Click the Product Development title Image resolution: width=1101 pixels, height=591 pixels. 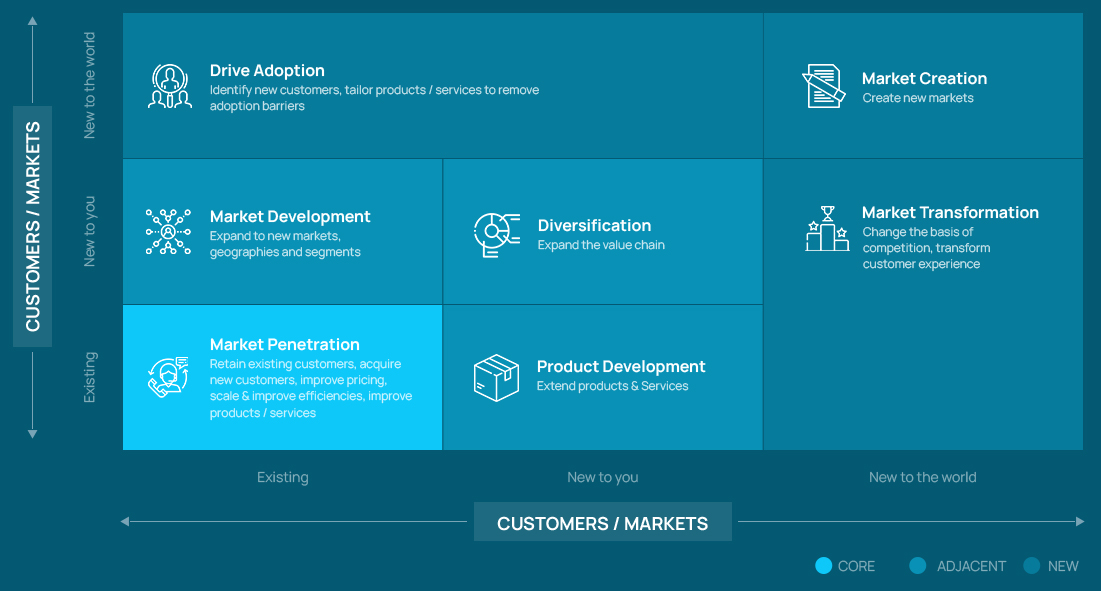pyautogui.click(x=620, y=367)
